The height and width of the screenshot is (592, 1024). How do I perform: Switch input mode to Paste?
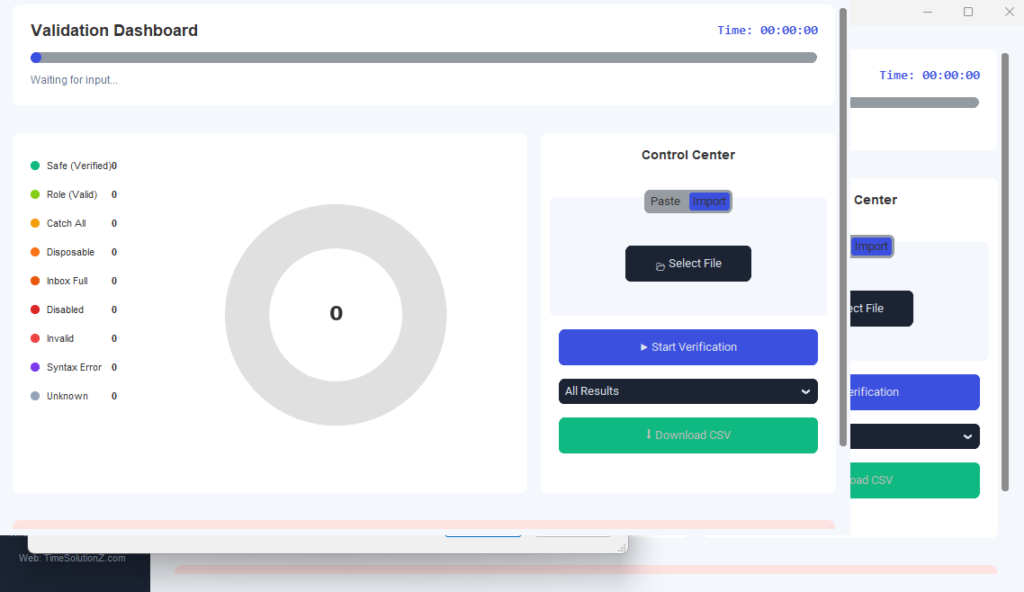[x=665, y=202]
